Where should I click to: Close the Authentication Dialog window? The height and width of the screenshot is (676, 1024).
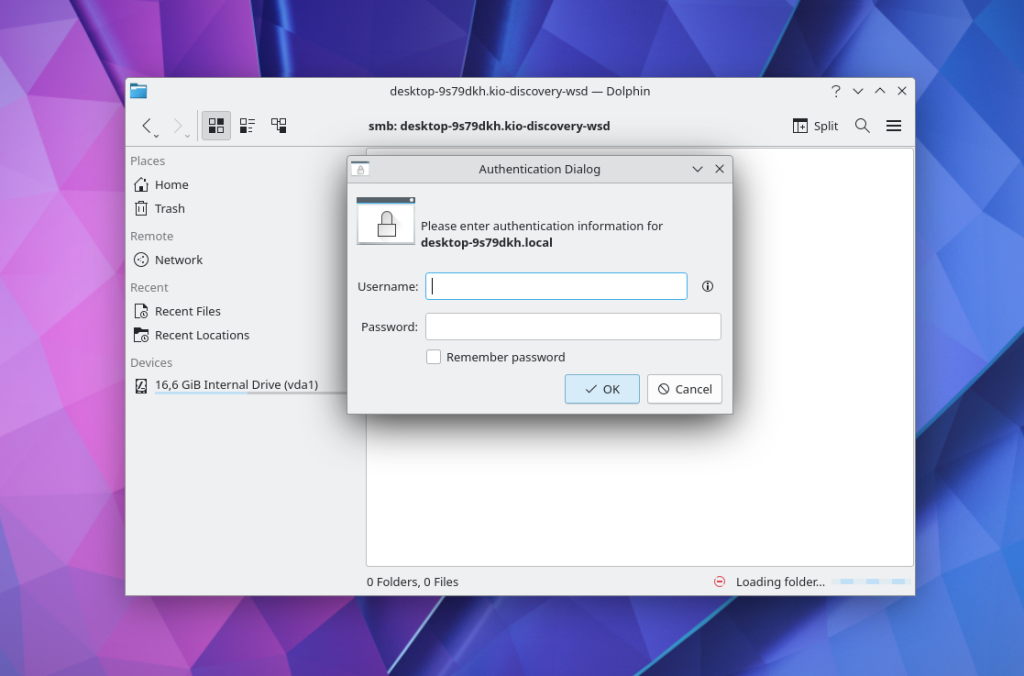click(x=720, y=169)
